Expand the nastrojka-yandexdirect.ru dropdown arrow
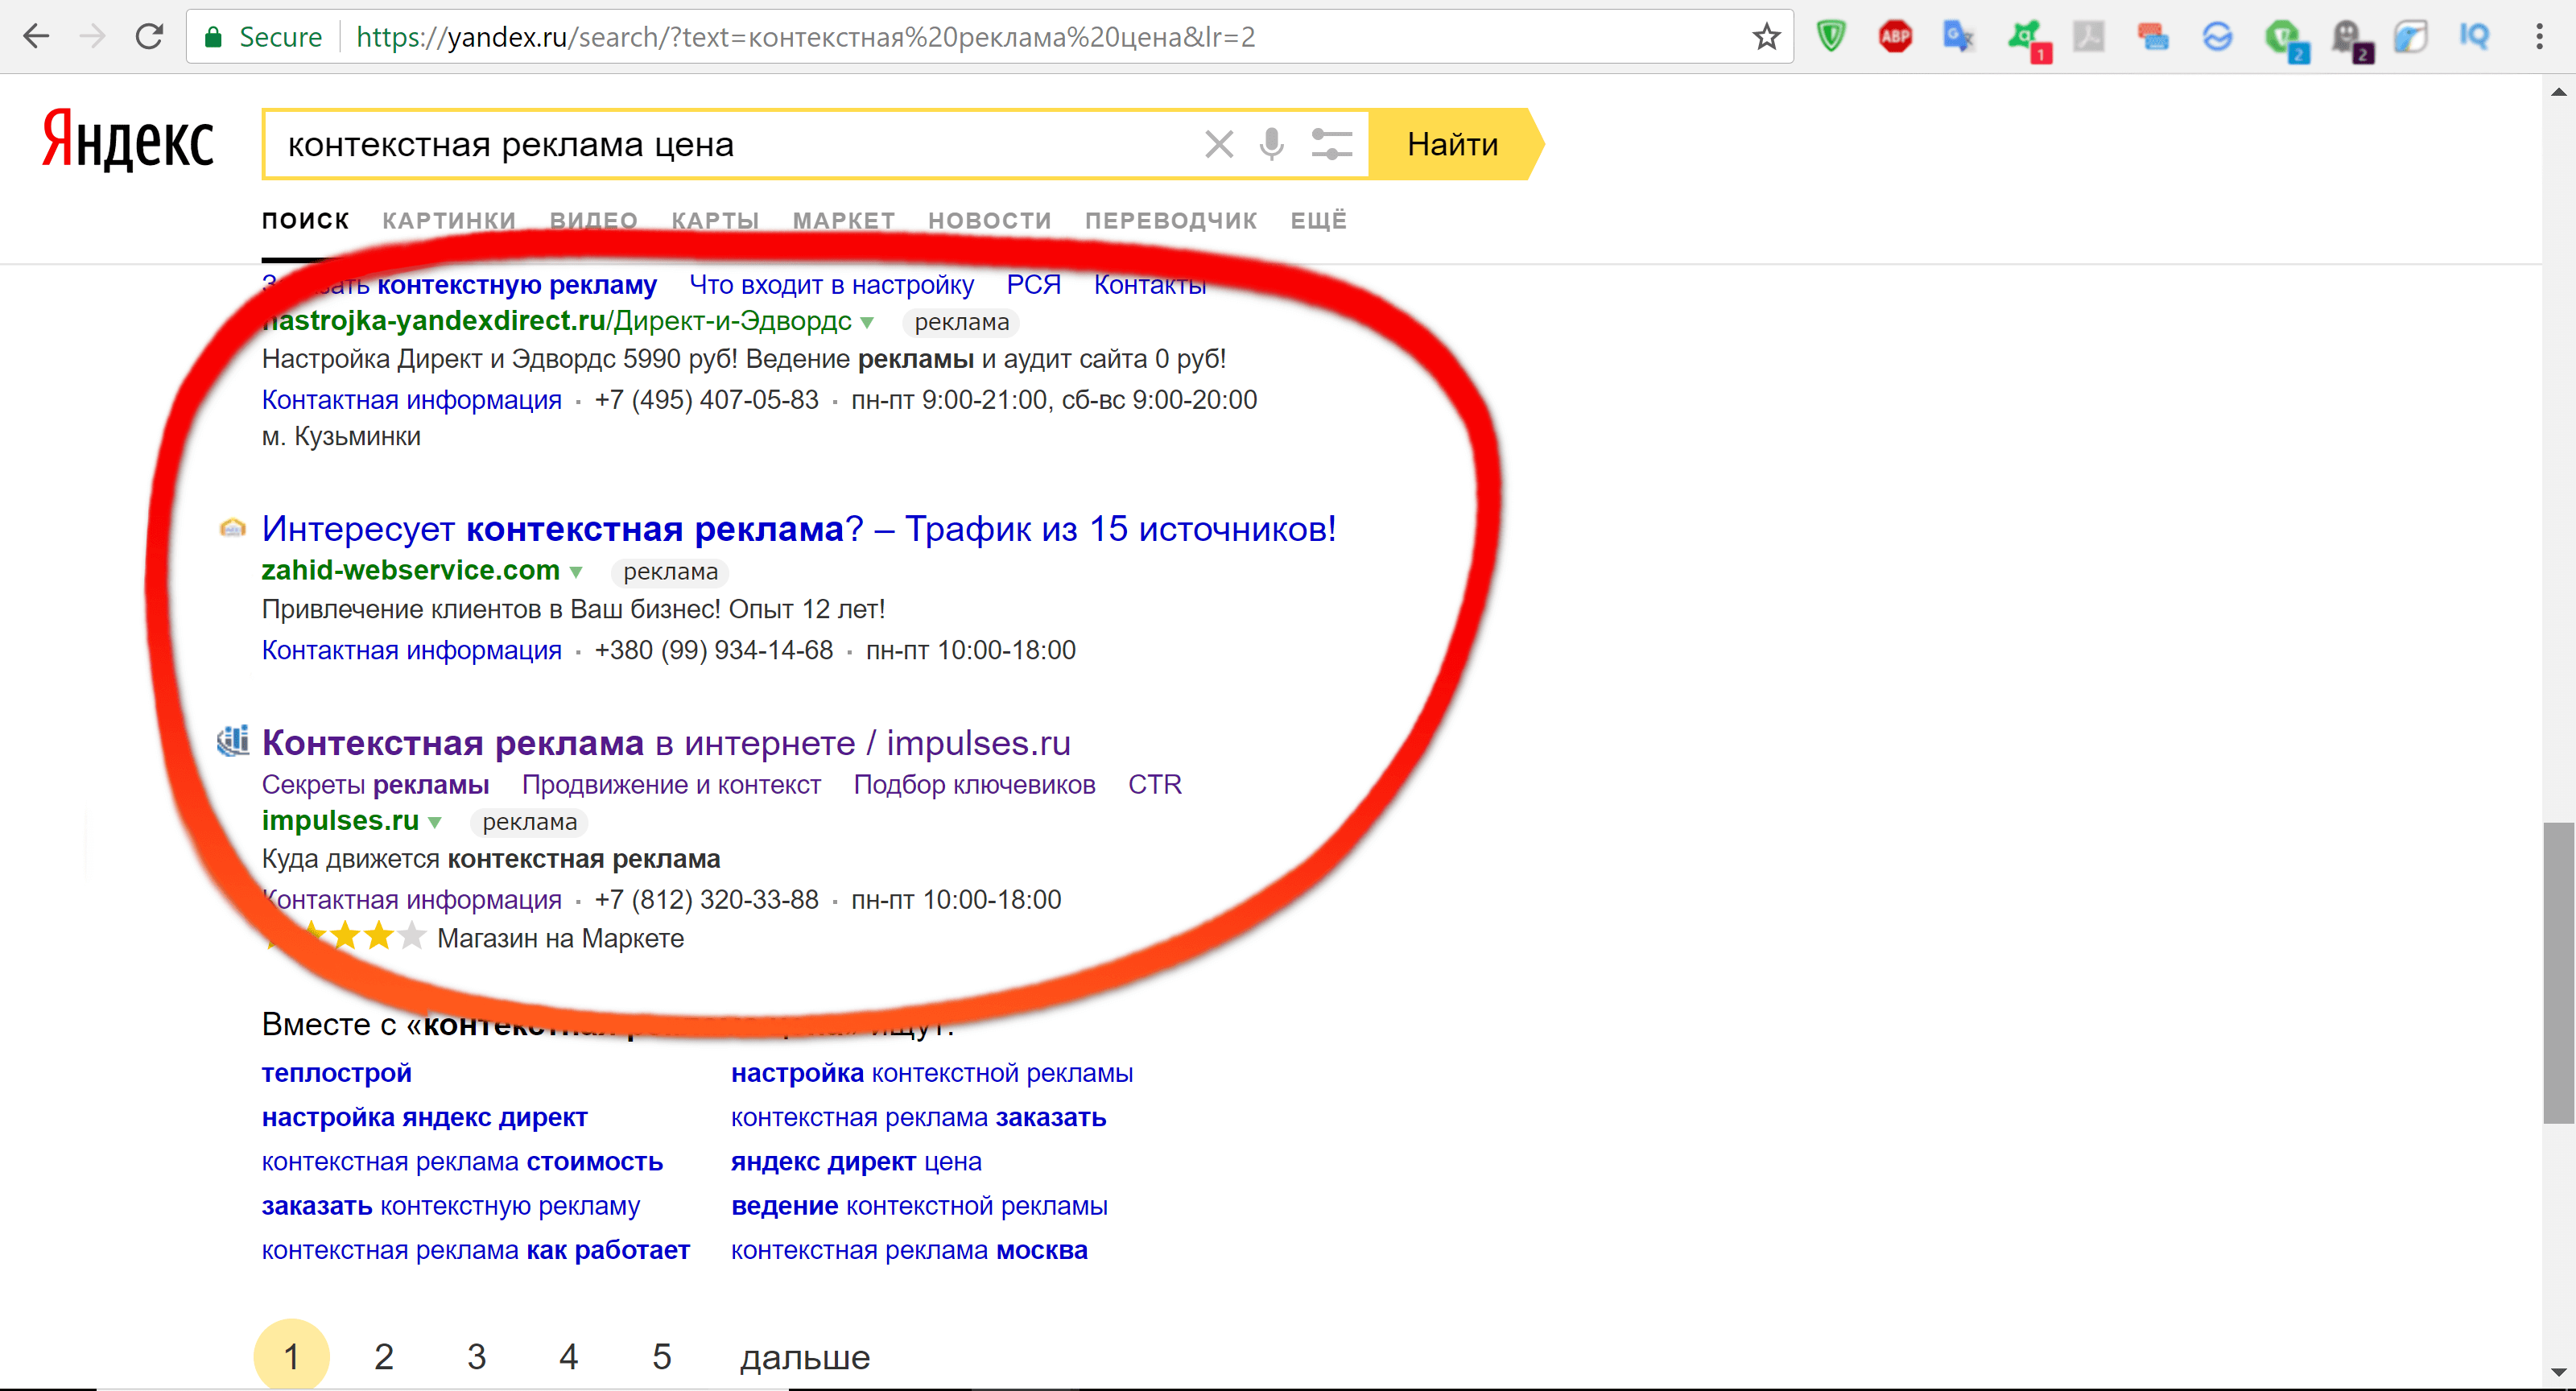The height and width of the screenshot is (1391, 2576). [x=867, y=322]
